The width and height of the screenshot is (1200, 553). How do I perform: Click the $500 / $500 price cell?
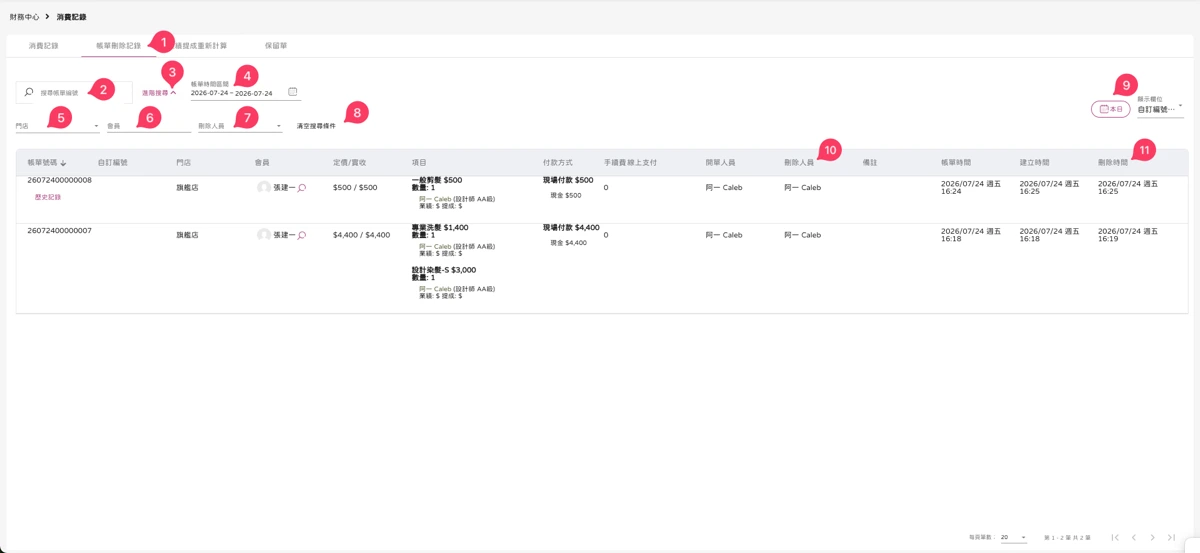[355, 188]
